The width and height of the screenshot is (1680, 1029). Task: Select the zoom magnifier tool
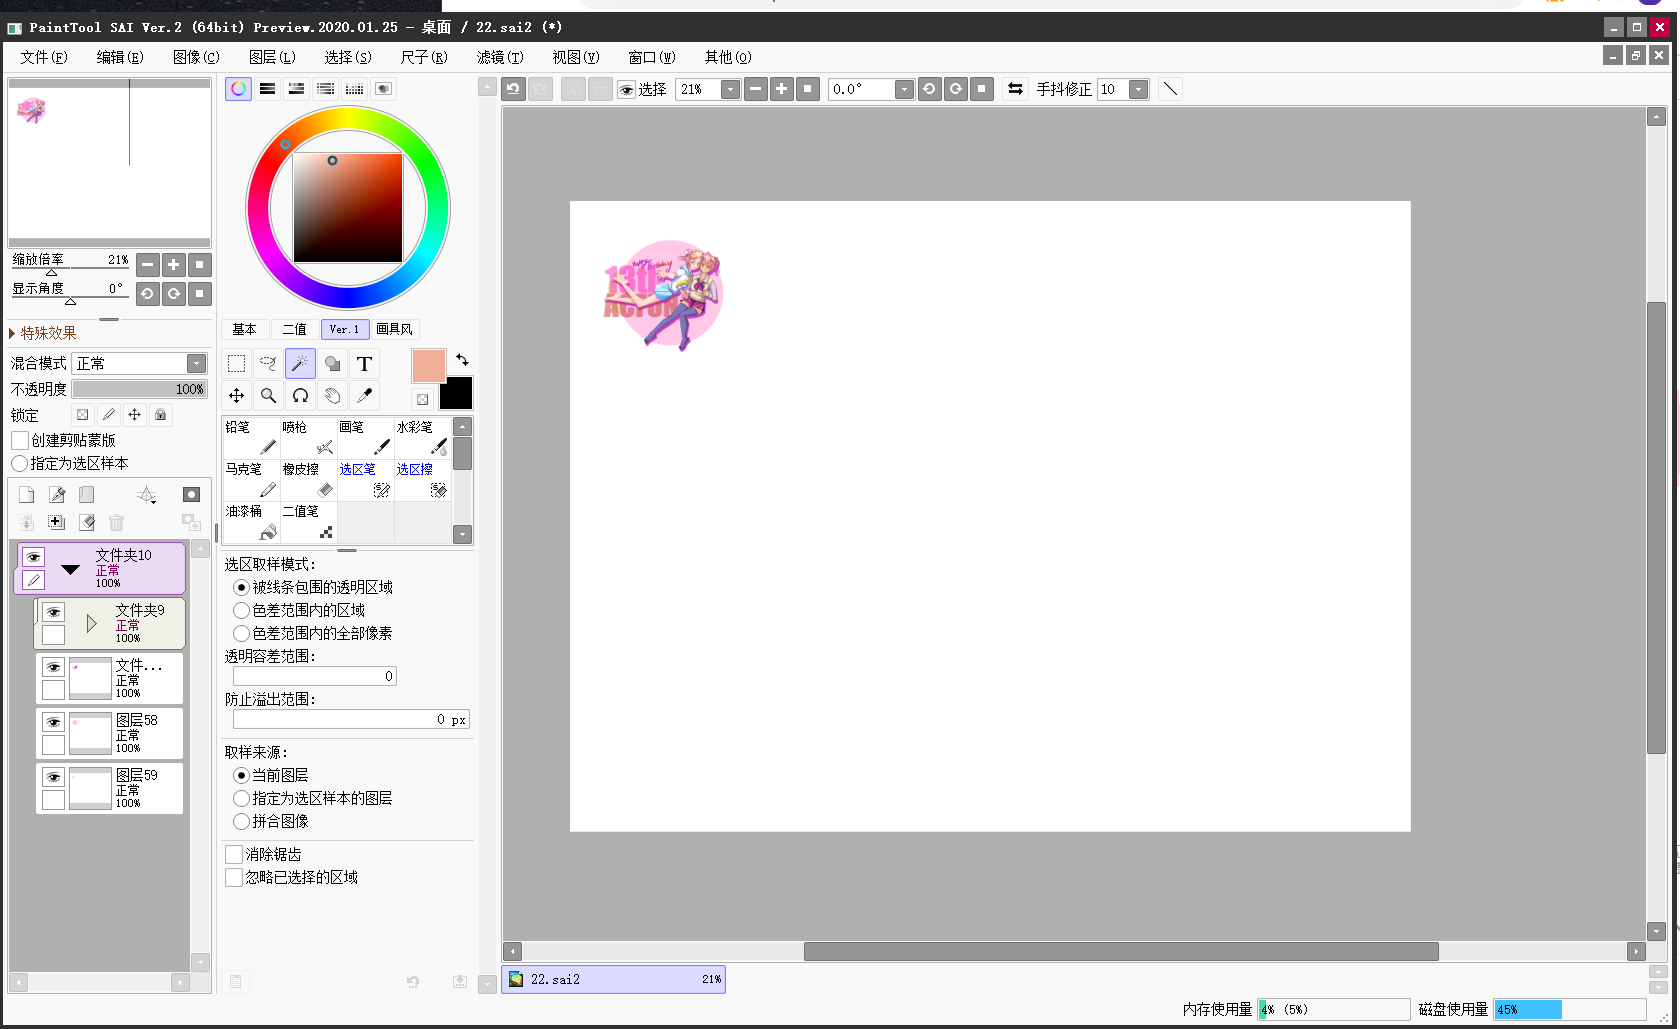tap(268, 396)
